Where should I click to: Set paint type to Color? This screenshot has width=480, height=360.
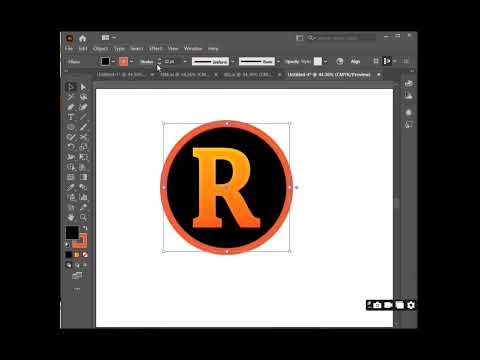pos(69,255)
